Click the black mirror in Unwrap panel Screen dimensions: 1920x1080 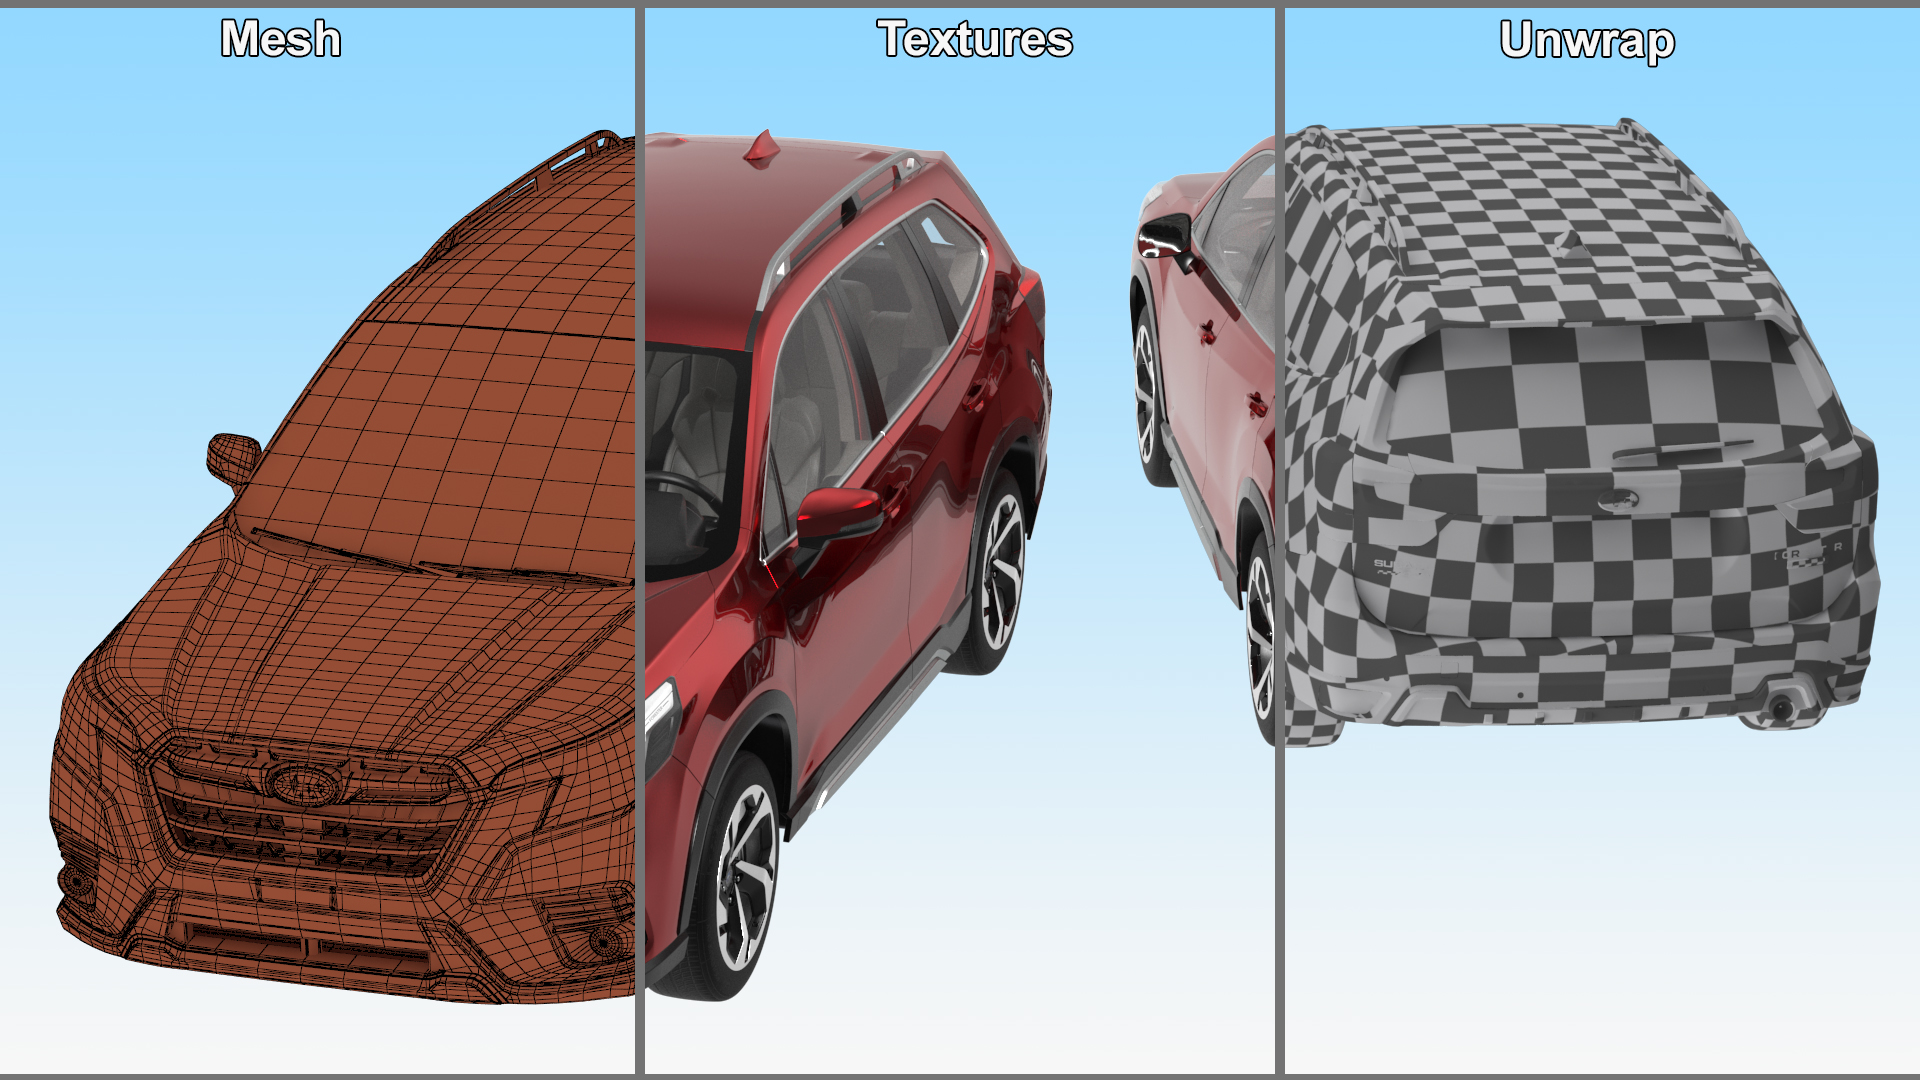(1165, 238)
